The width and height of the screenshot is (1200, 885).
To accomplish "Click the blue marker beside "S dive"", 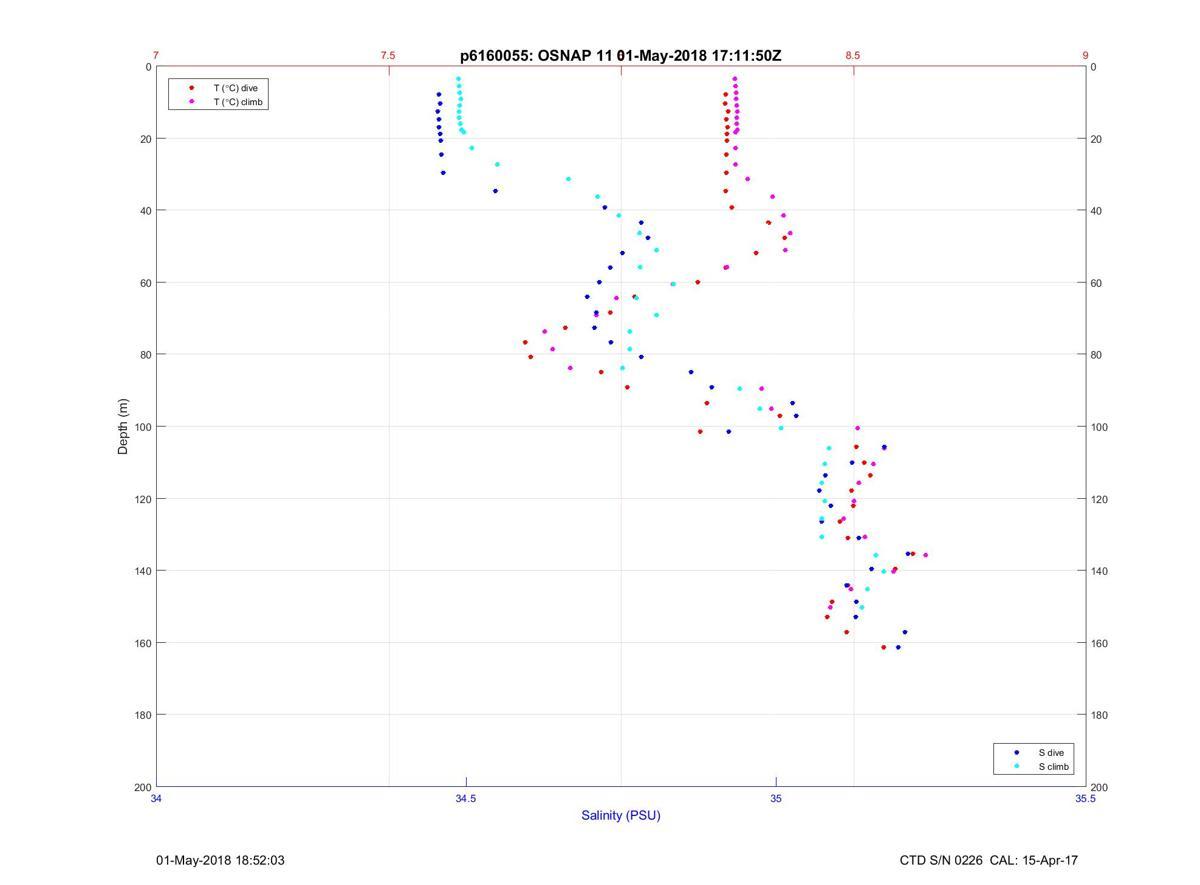I will (x=1017, y=752).
